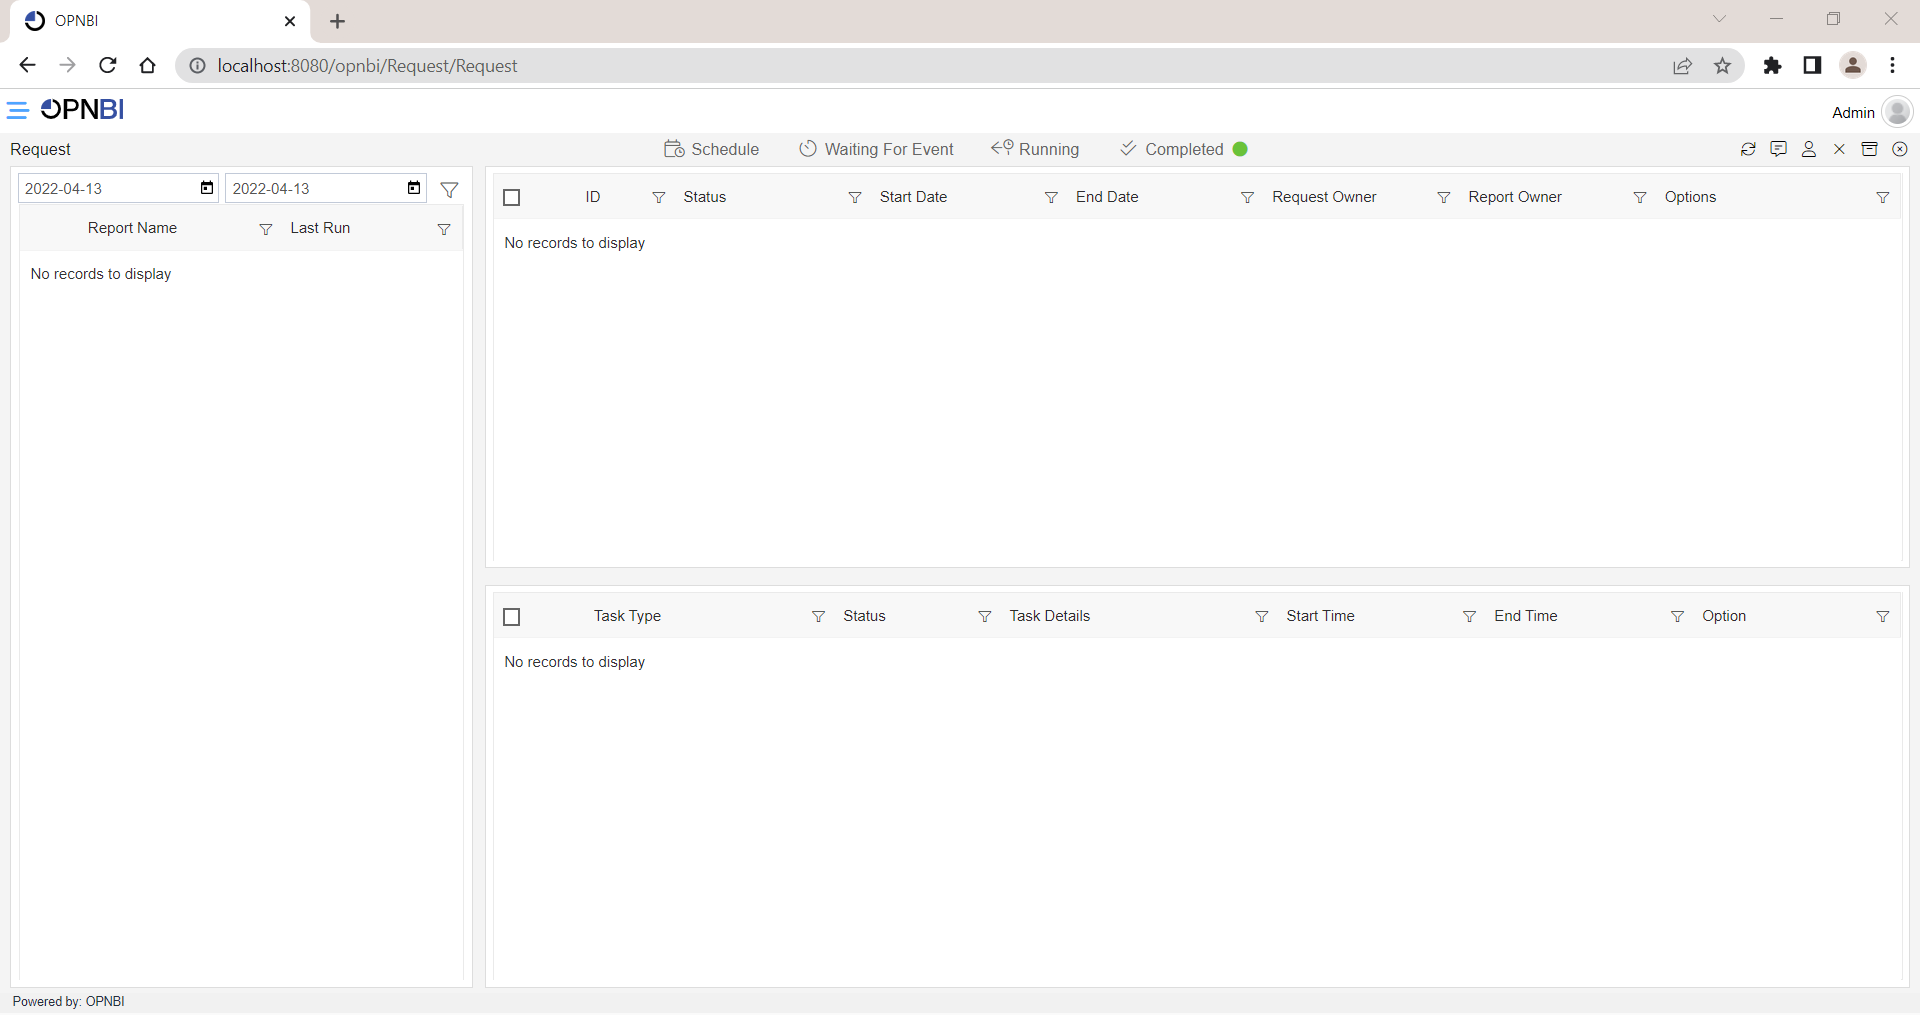The height and width of the screenshot is (1015, 1920).
Task: Switch to Waiting For Event tab
Action: pyautogui.click(x=876, y=149)
